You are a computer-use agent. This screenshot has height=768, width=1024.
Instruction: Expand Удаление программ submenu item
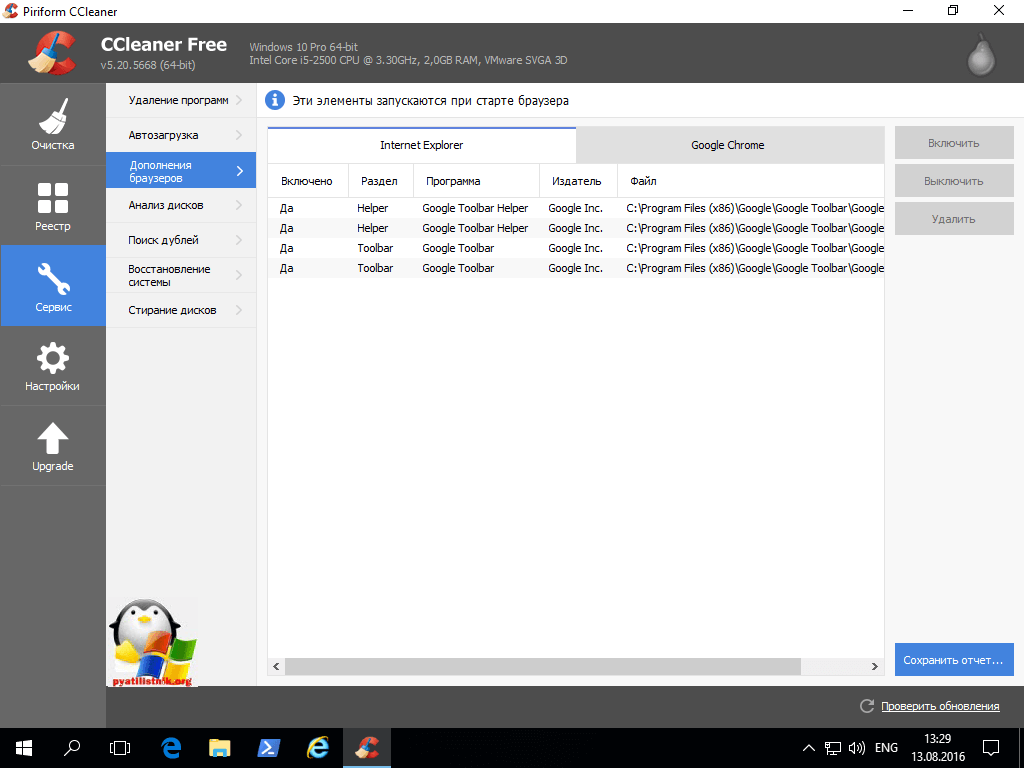[x=180, y=100]
